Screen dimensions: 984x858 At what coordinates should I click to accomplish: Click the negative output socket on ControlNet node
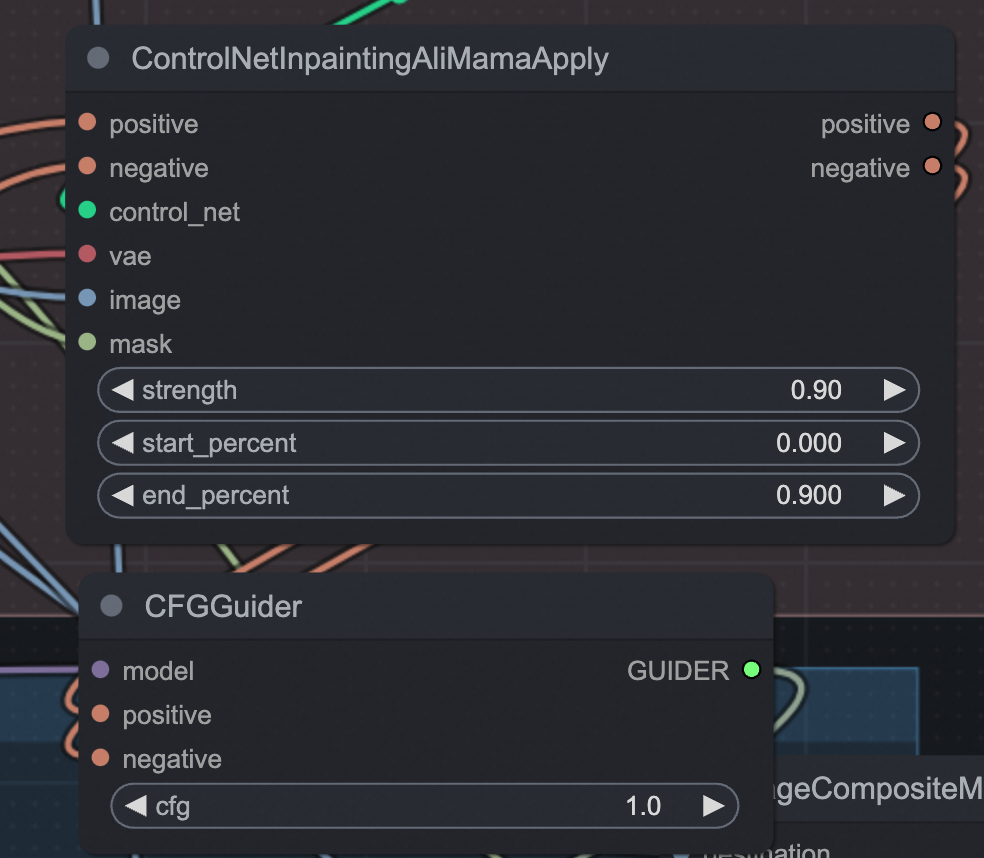tap(932, 167)
